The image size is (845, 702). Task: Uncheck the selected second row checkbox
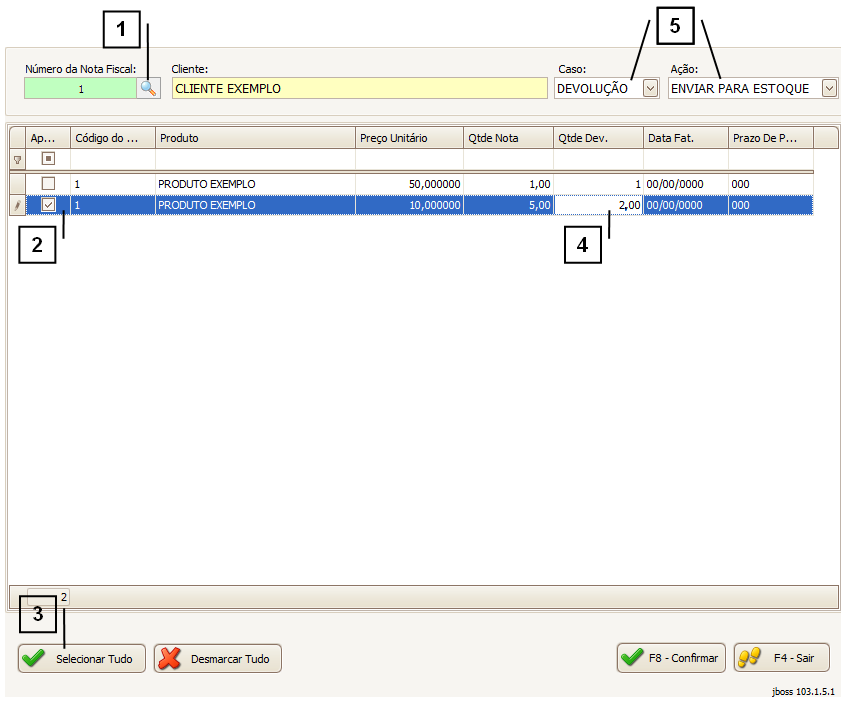point(48,205)
